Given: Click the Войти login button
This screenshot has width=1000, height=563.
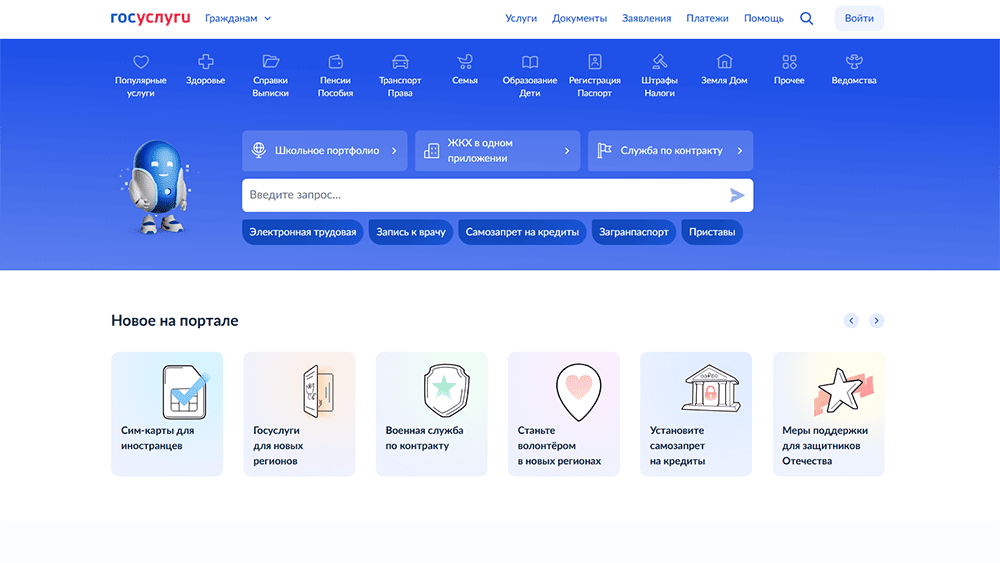Looking at the screenshot, I should tap(859, 18).
